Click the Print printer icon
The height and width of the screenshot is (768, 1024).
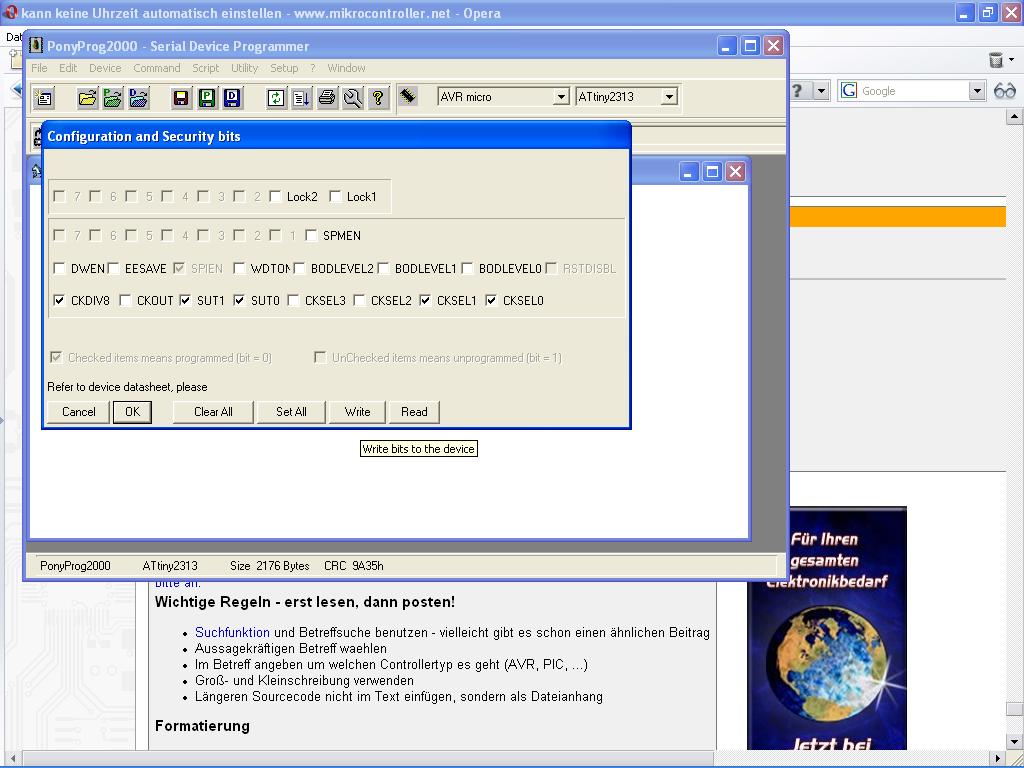(327, 98)
